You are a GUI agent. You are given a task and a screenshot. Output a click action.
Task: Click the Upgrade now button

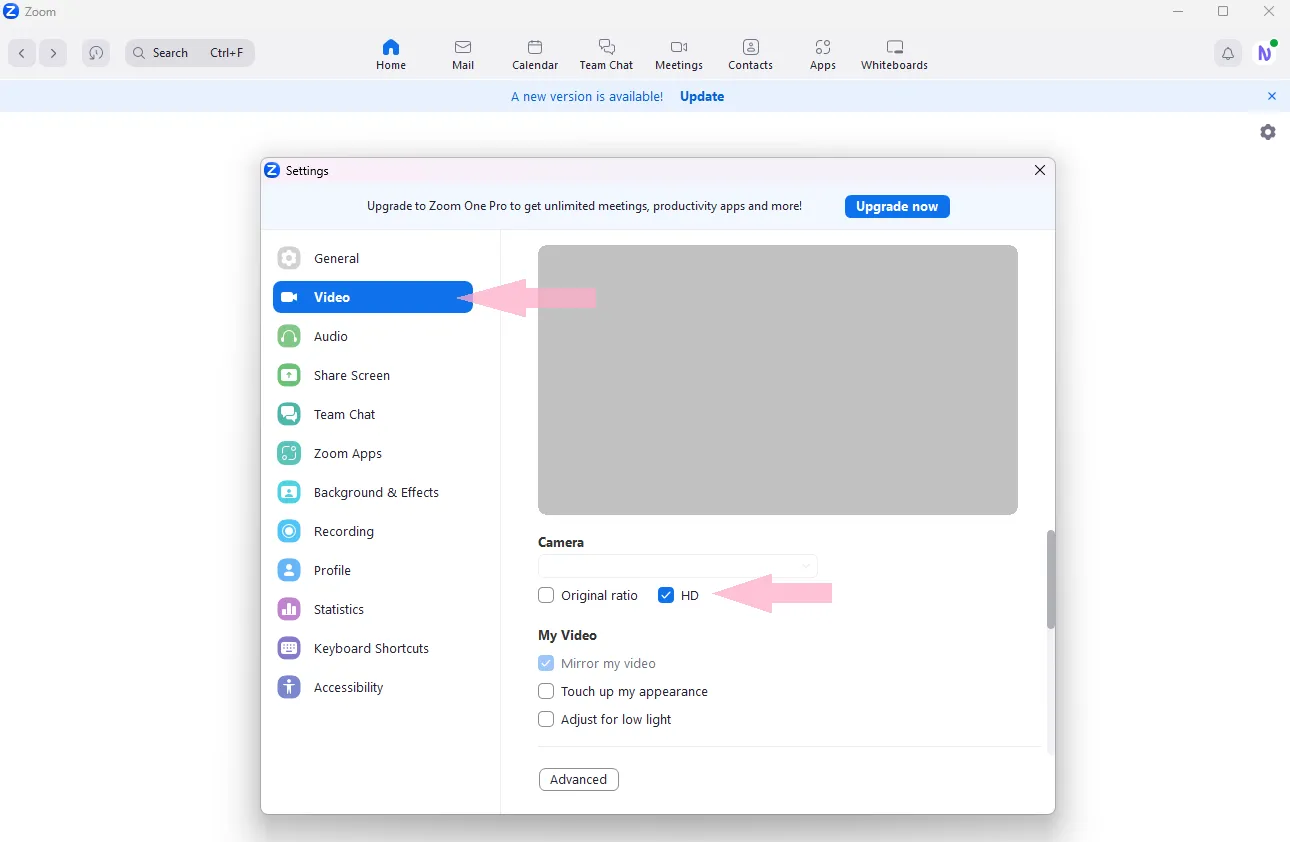tap(897, 206)
